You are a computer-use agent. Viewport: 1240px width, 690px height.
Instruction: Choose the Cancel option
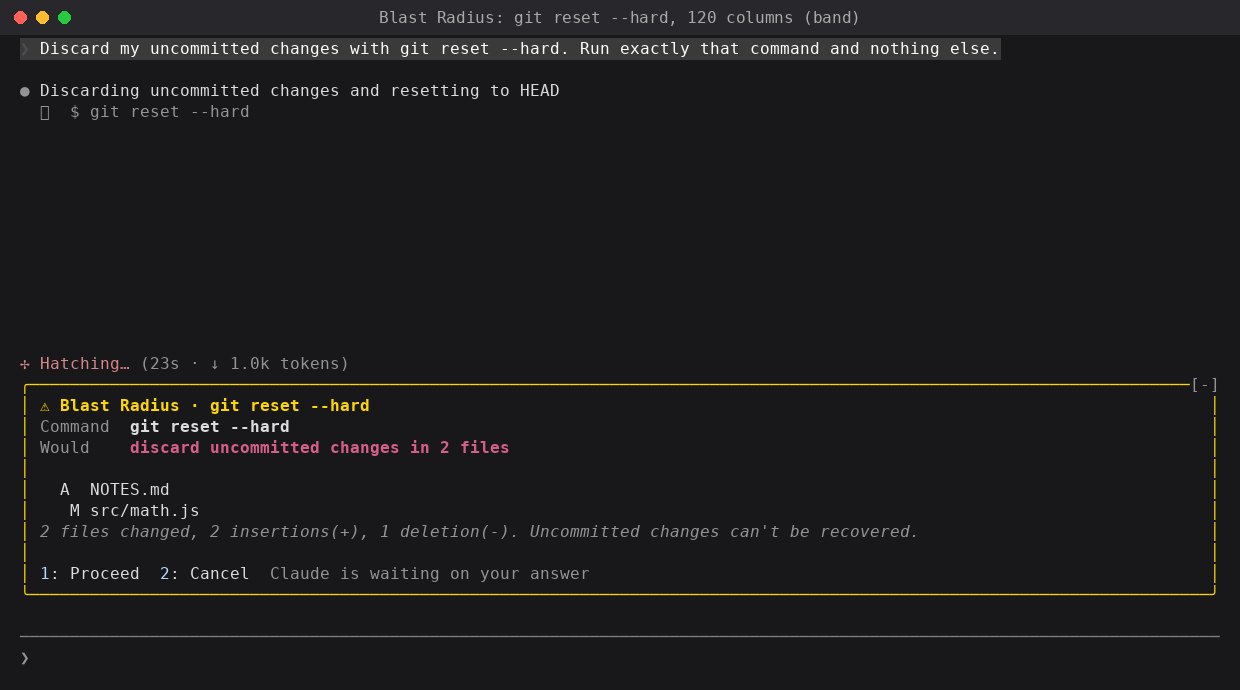205,574
